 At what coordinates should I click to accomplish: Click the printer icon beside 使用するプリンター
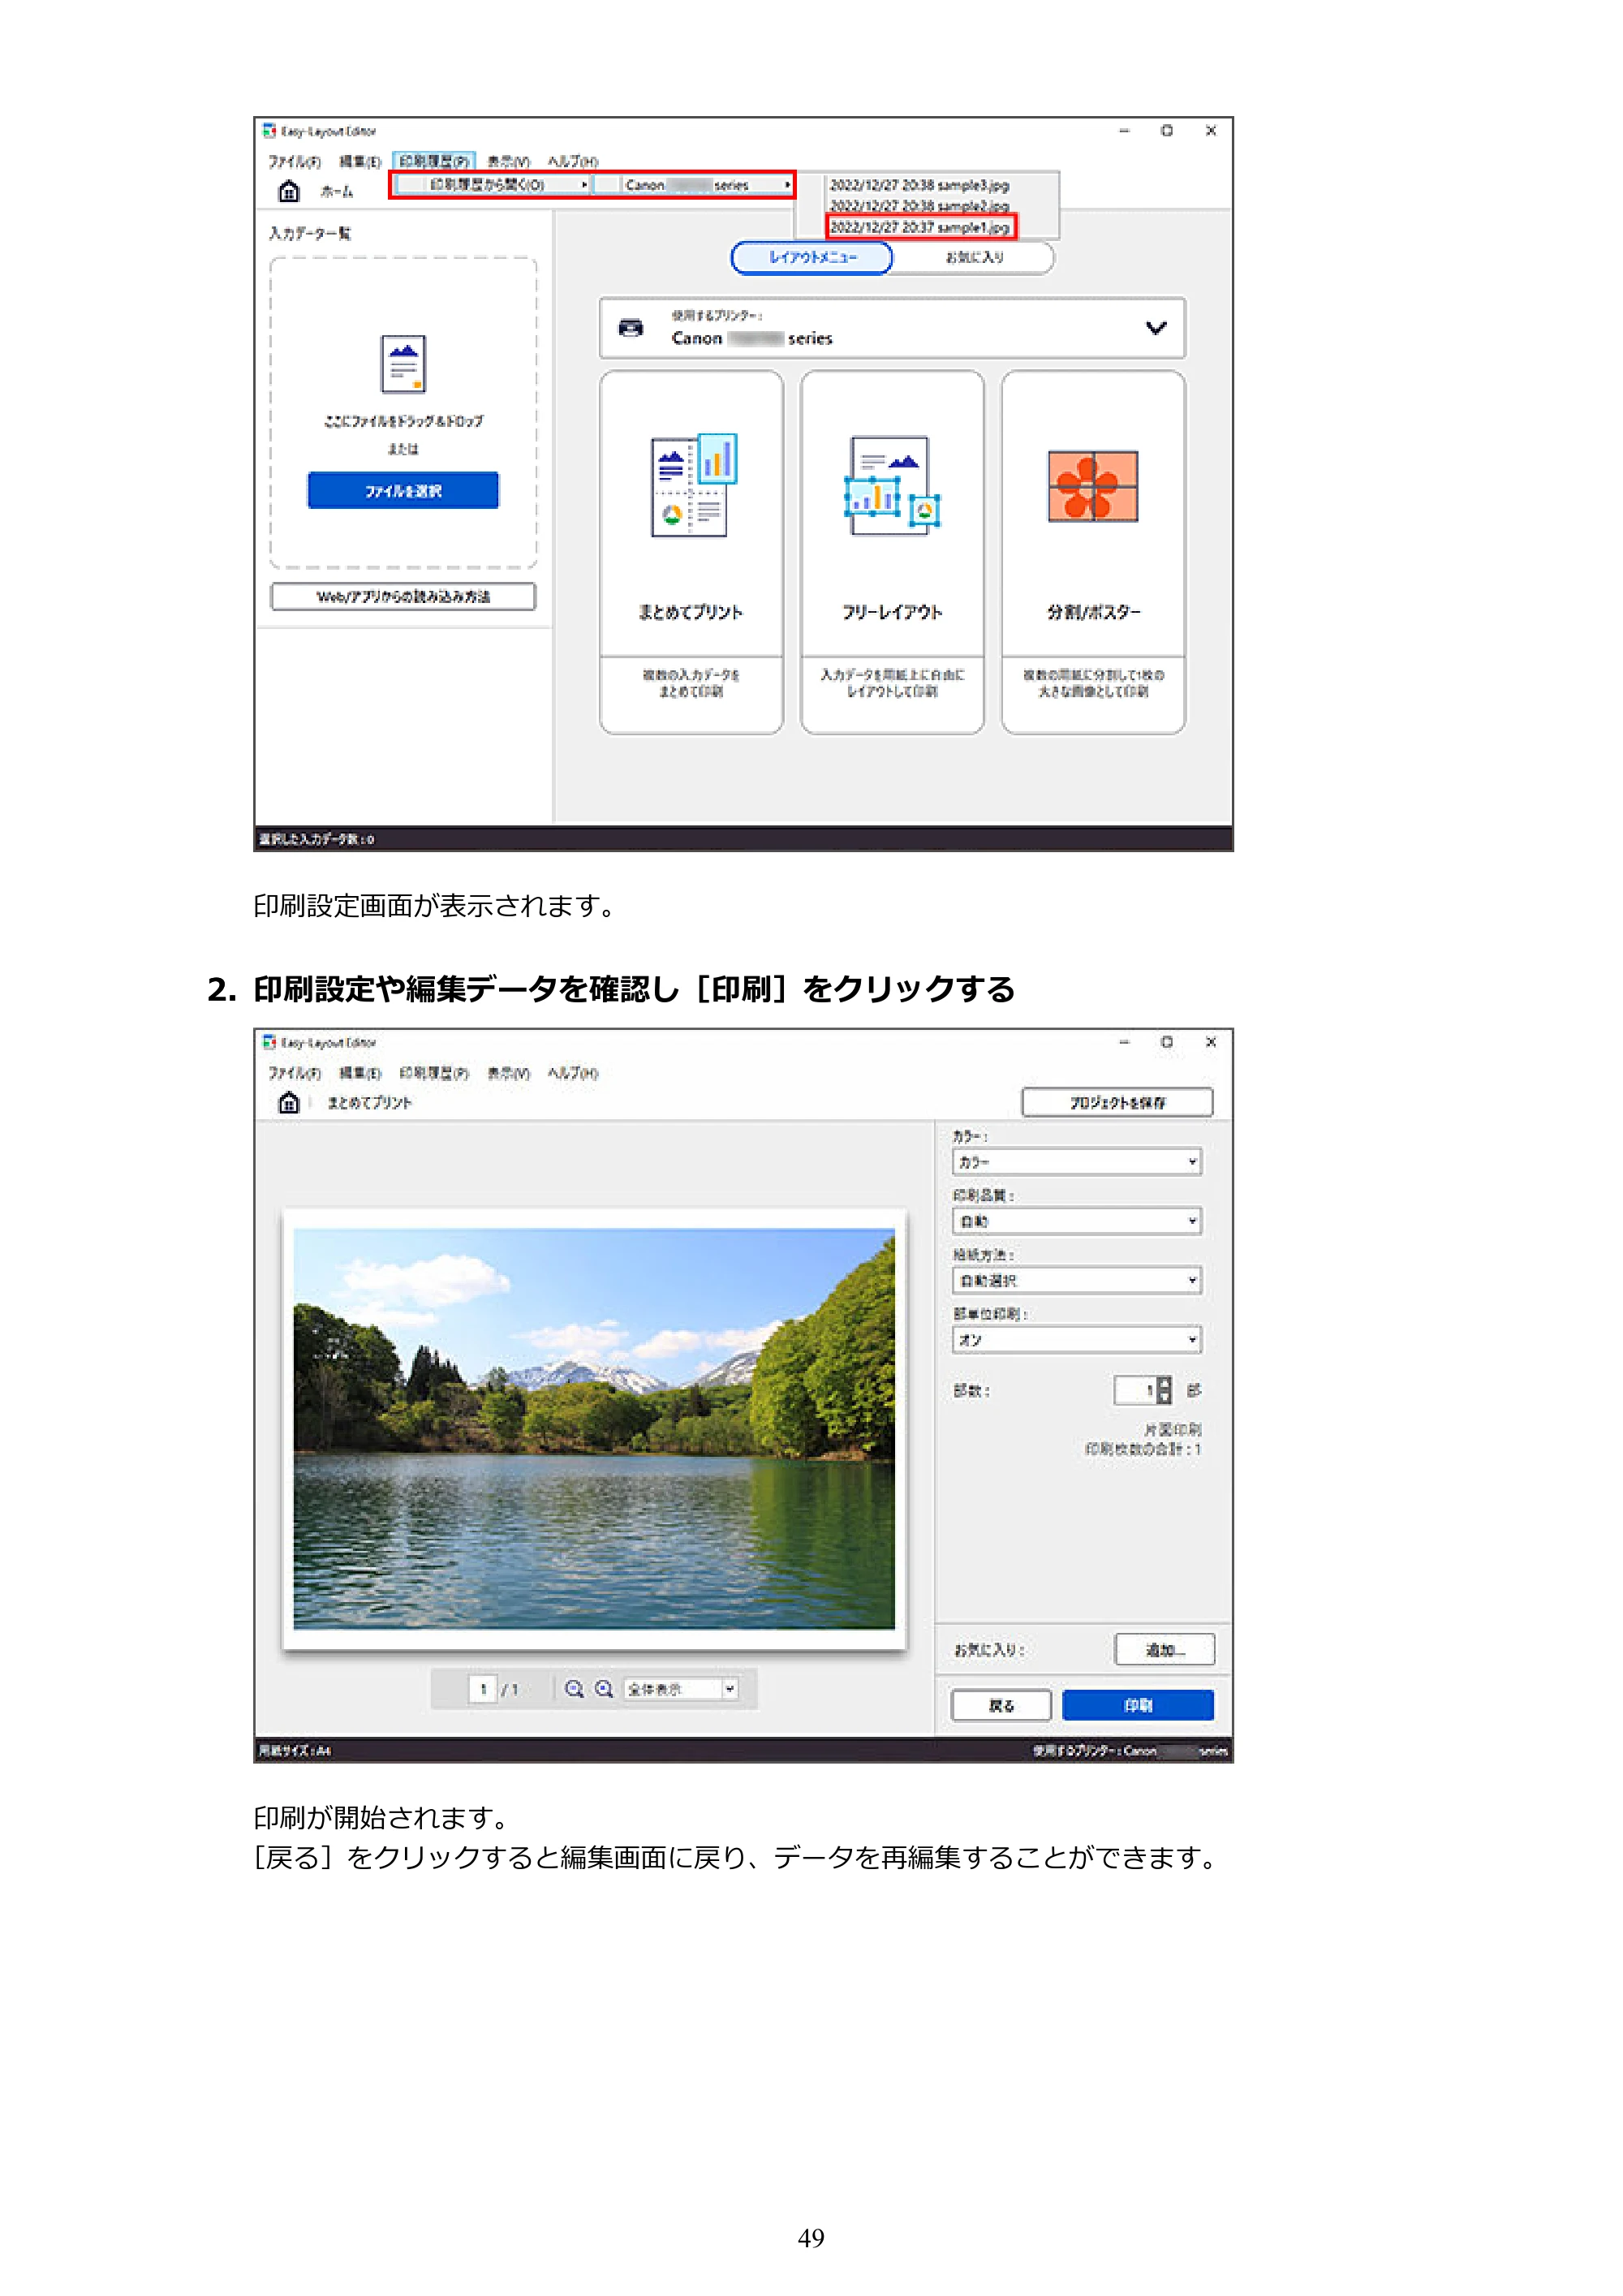point(631,328)
